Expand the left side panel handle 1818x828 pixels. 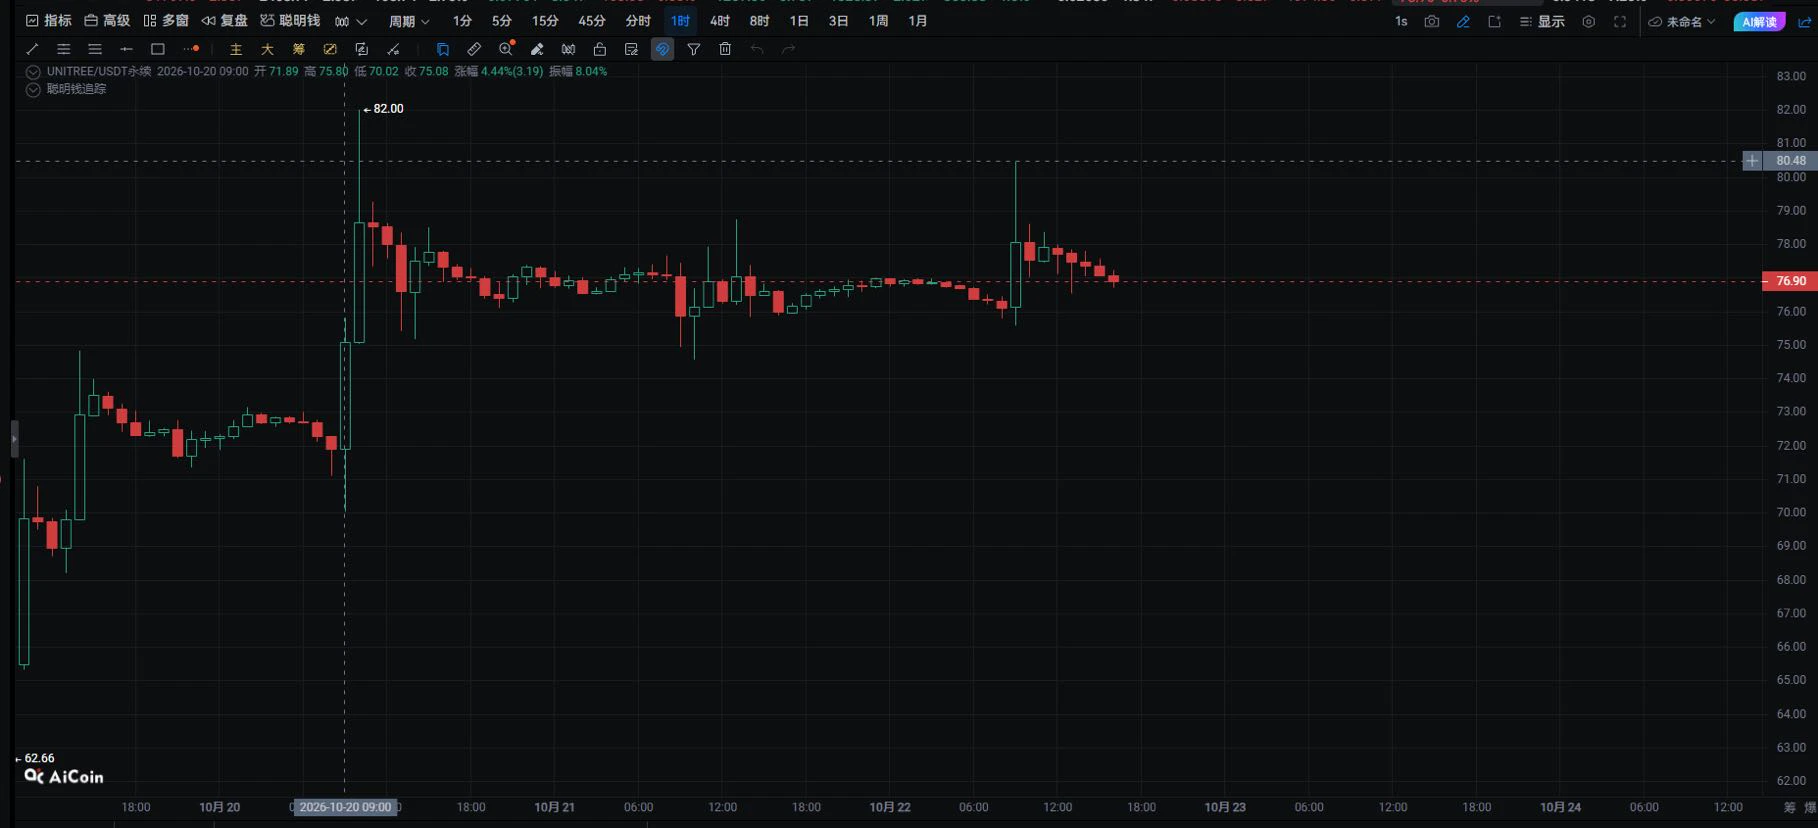click(x=15, y=439)
